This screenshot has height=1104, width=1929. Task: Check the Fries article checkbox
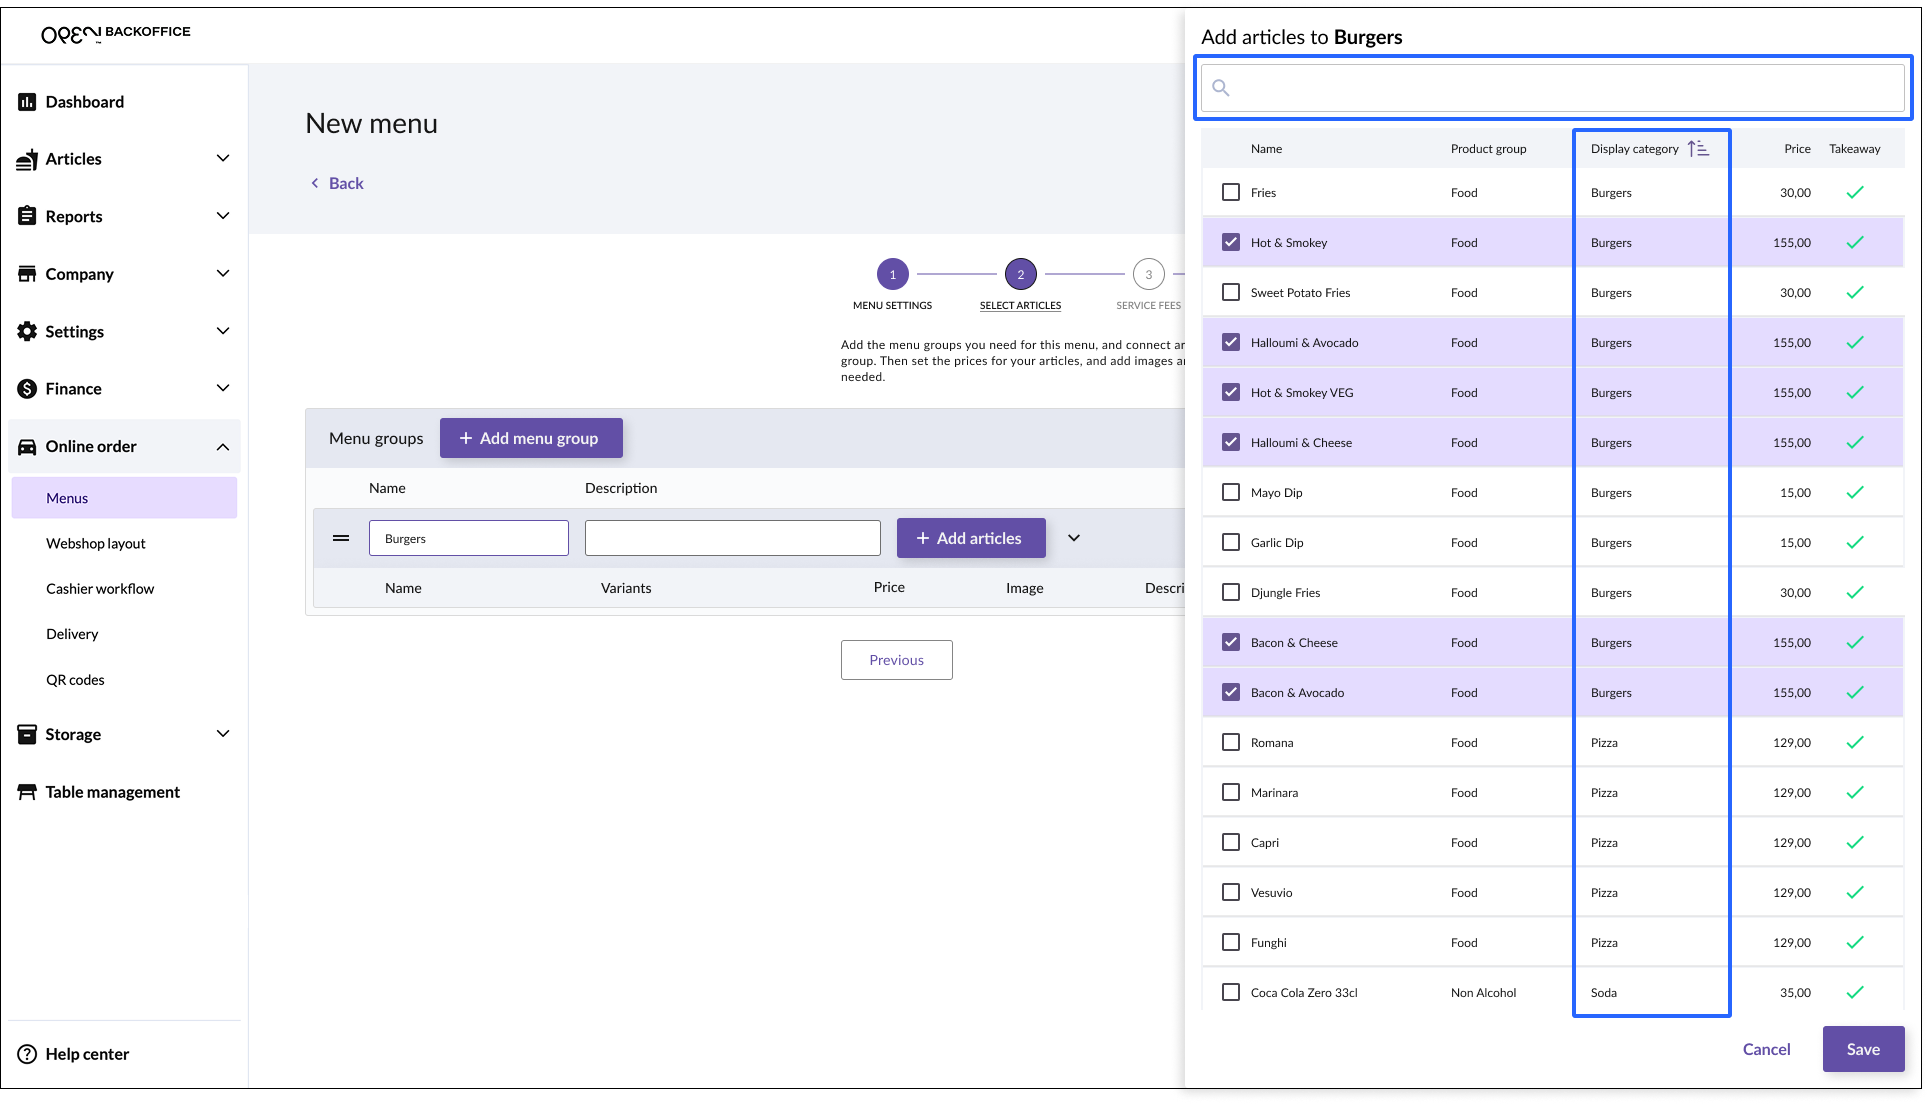point(1231,192)
